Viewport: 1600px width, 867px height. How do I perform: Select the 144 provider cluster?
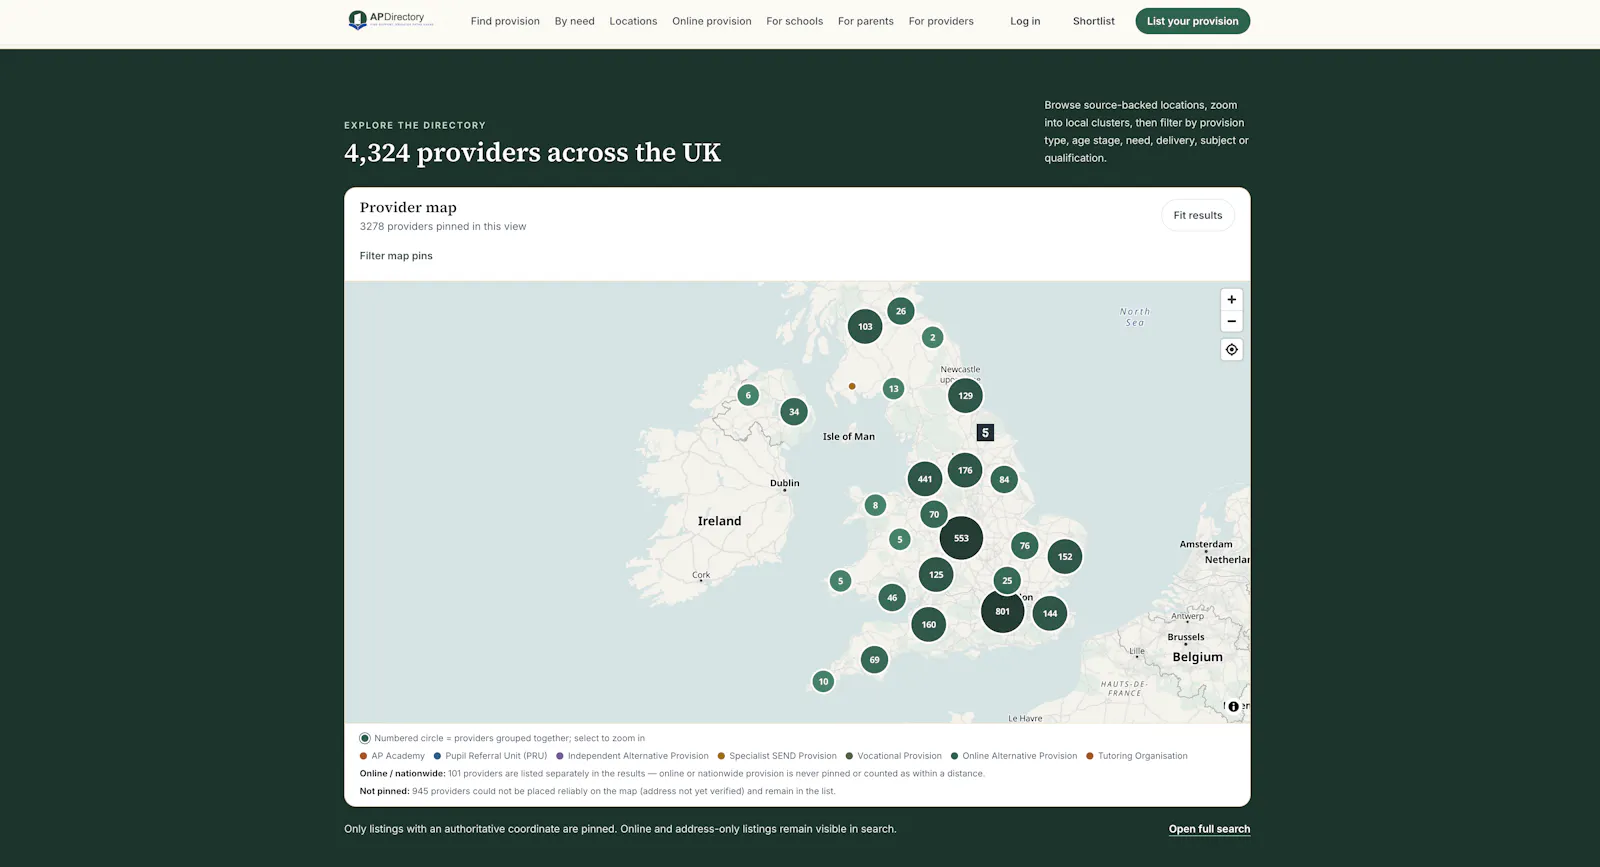[1050, 613]
